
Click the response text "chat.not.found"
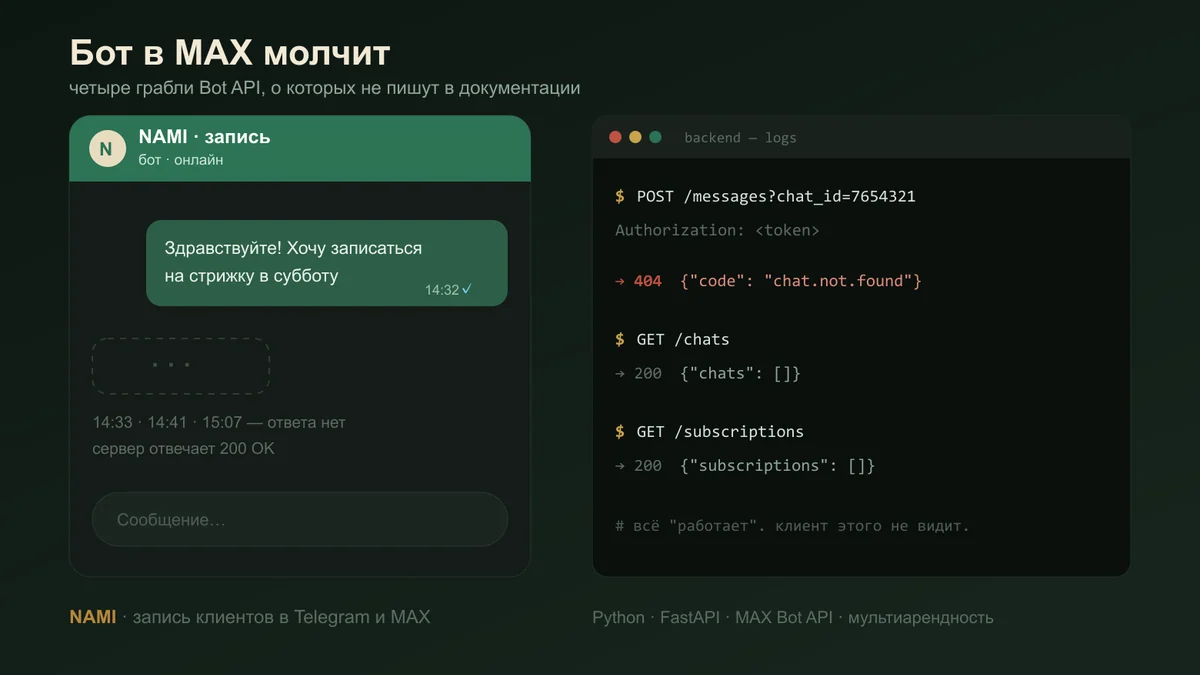coord(838,281)
